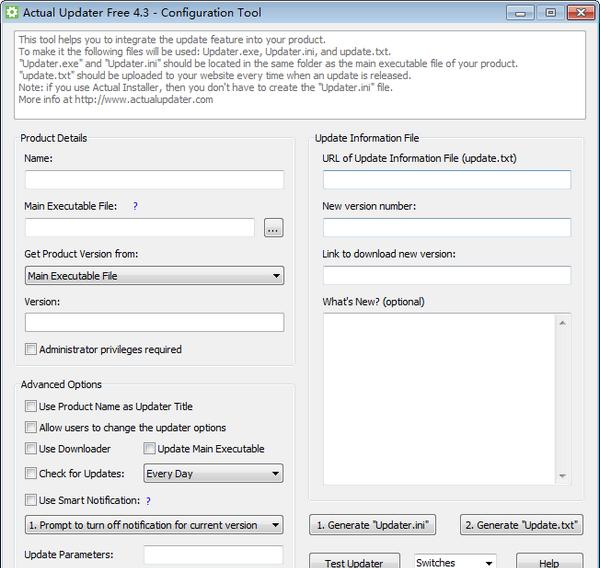Check the Use Downloader option
600x568 pixels.
[31, 449]
